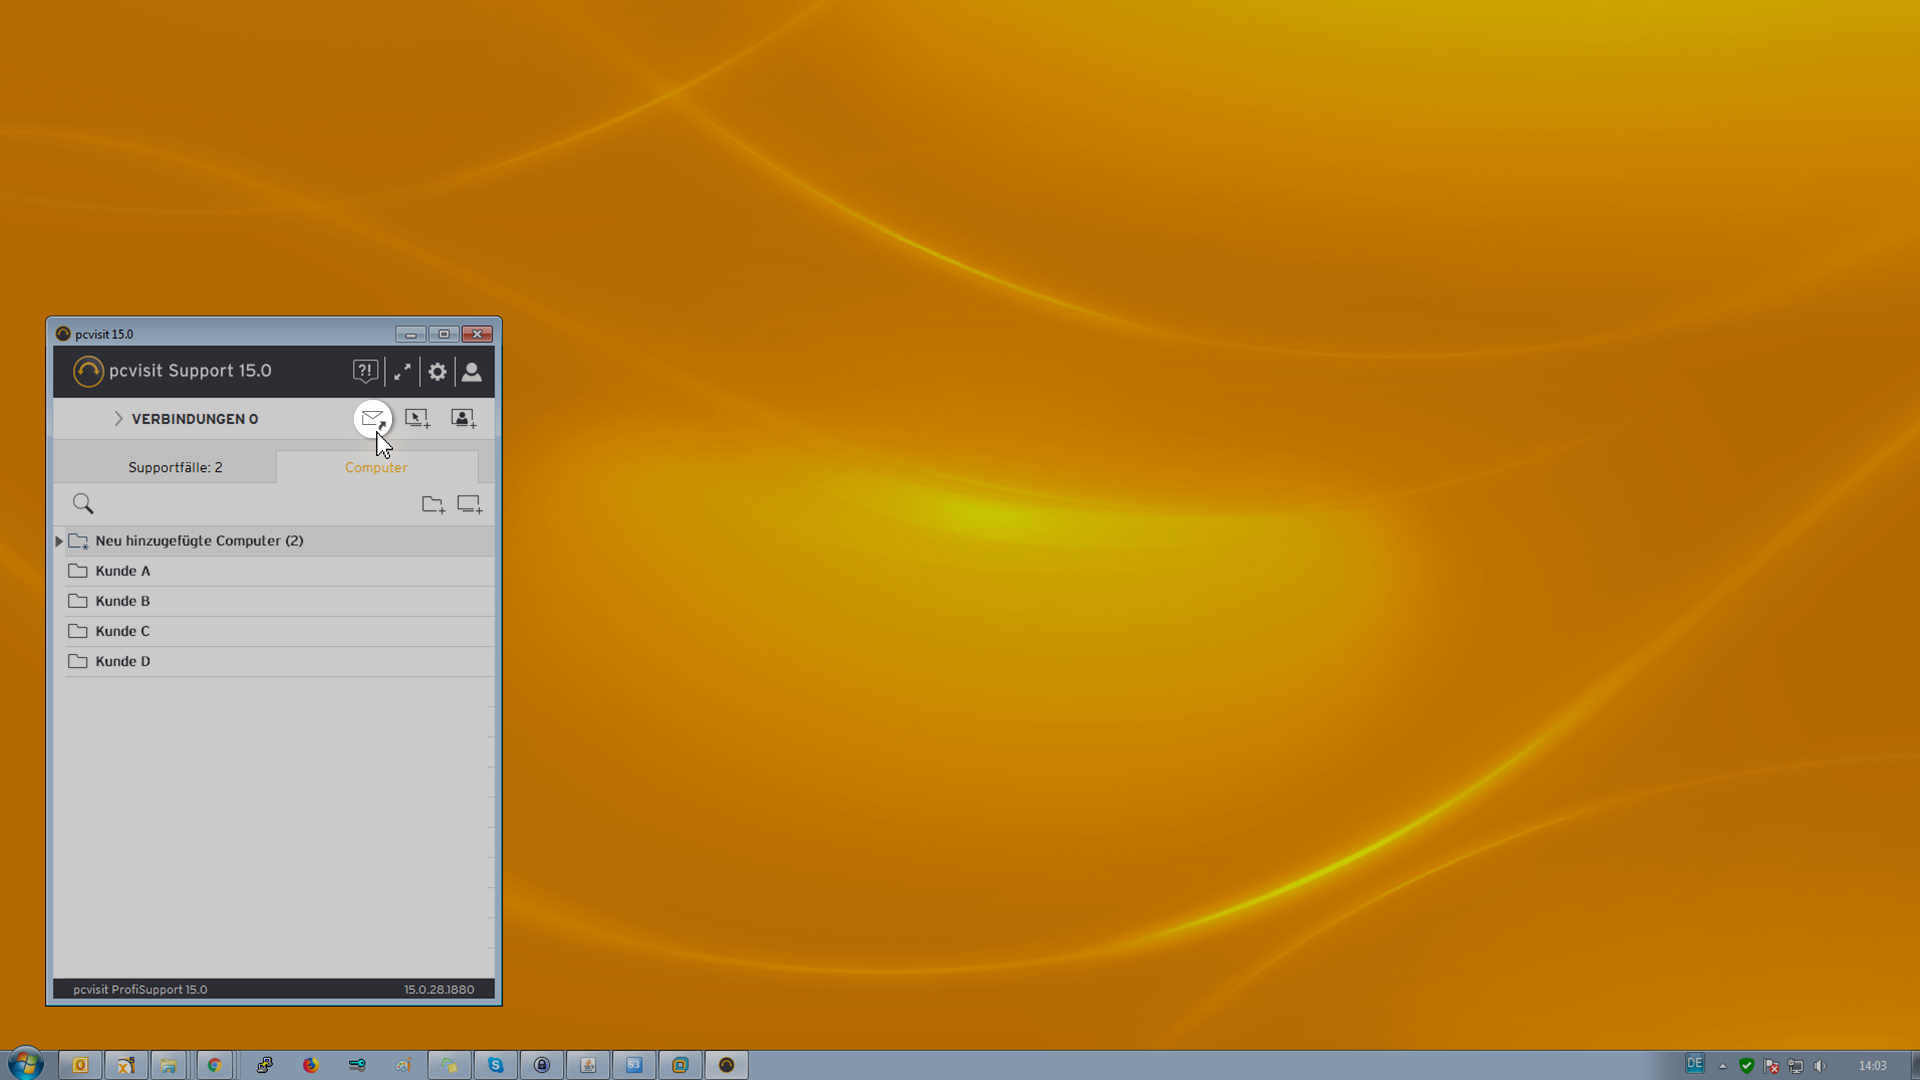Screen dimensions: 1920x1080
Task: Click the add participant monitor icon
Action: click(x=463, y=418)
